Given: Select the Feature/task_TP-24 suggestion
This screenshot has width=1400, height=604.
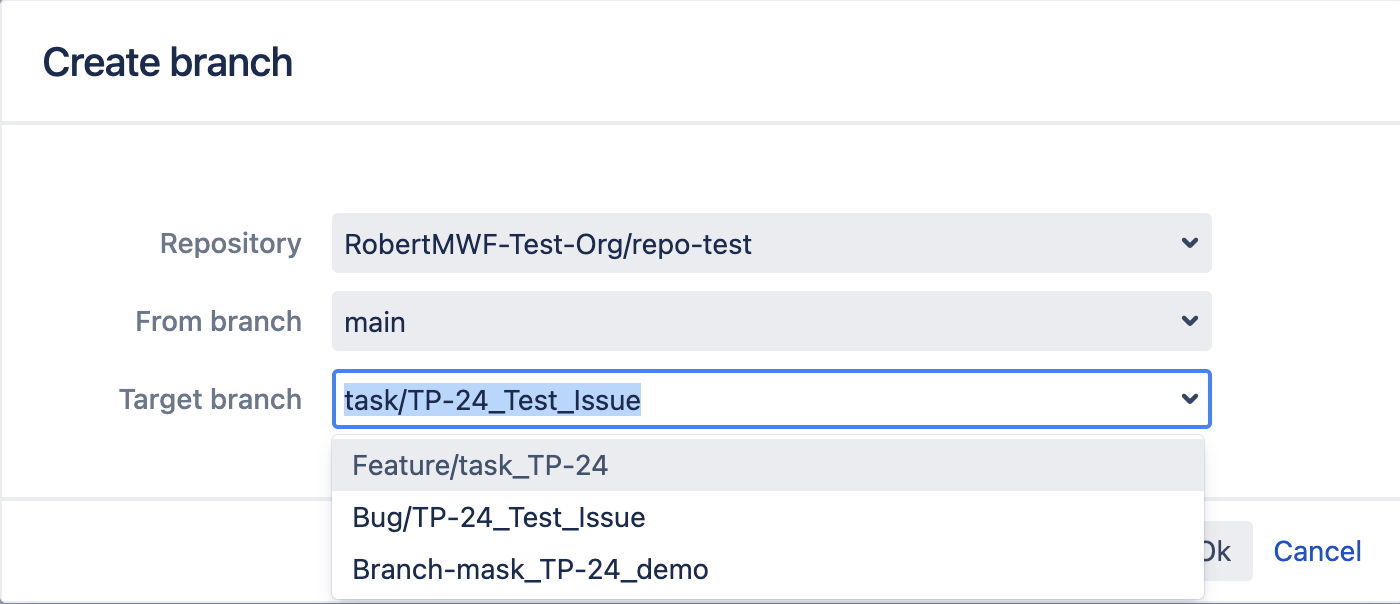Looking at the screenshot, I should coord(480,465).
